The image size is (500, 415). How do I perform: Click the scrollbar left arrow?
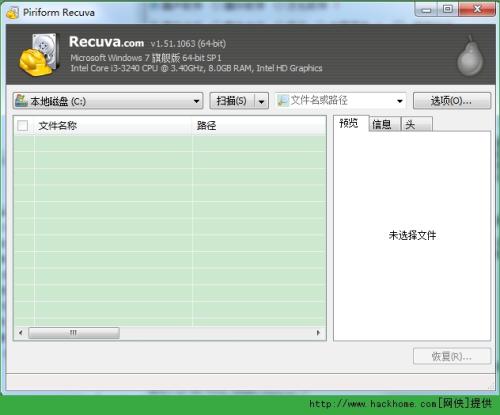pyautogui.click(x=21, y=333)
